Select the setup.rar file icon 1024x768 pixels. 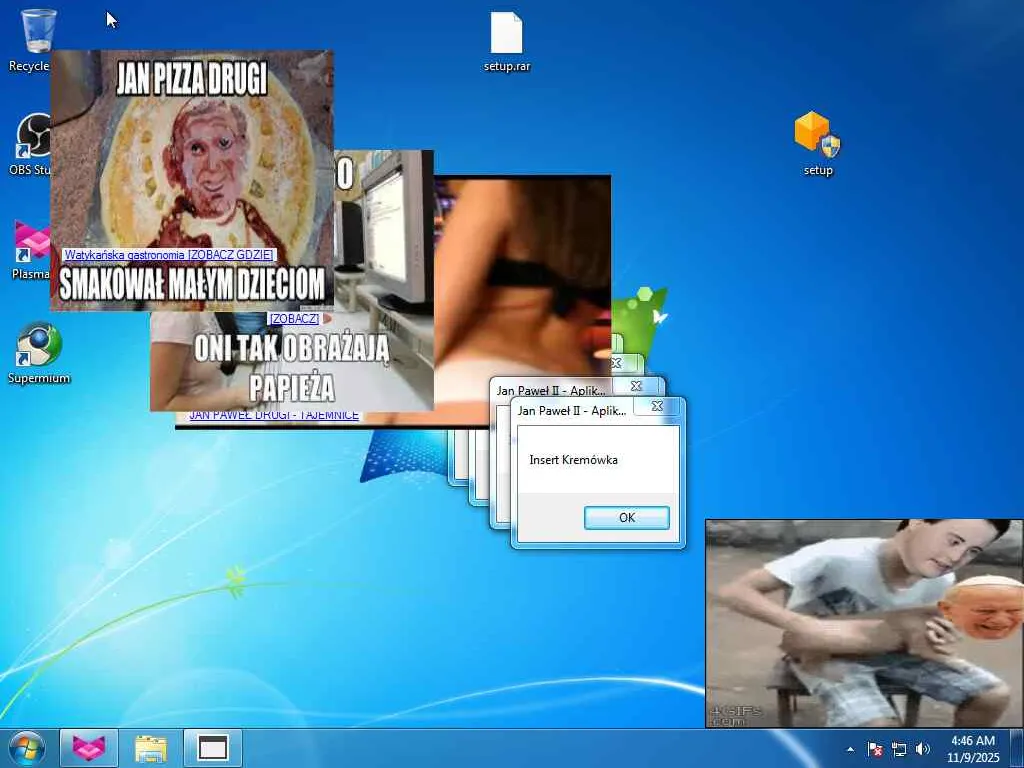(507, 42)
